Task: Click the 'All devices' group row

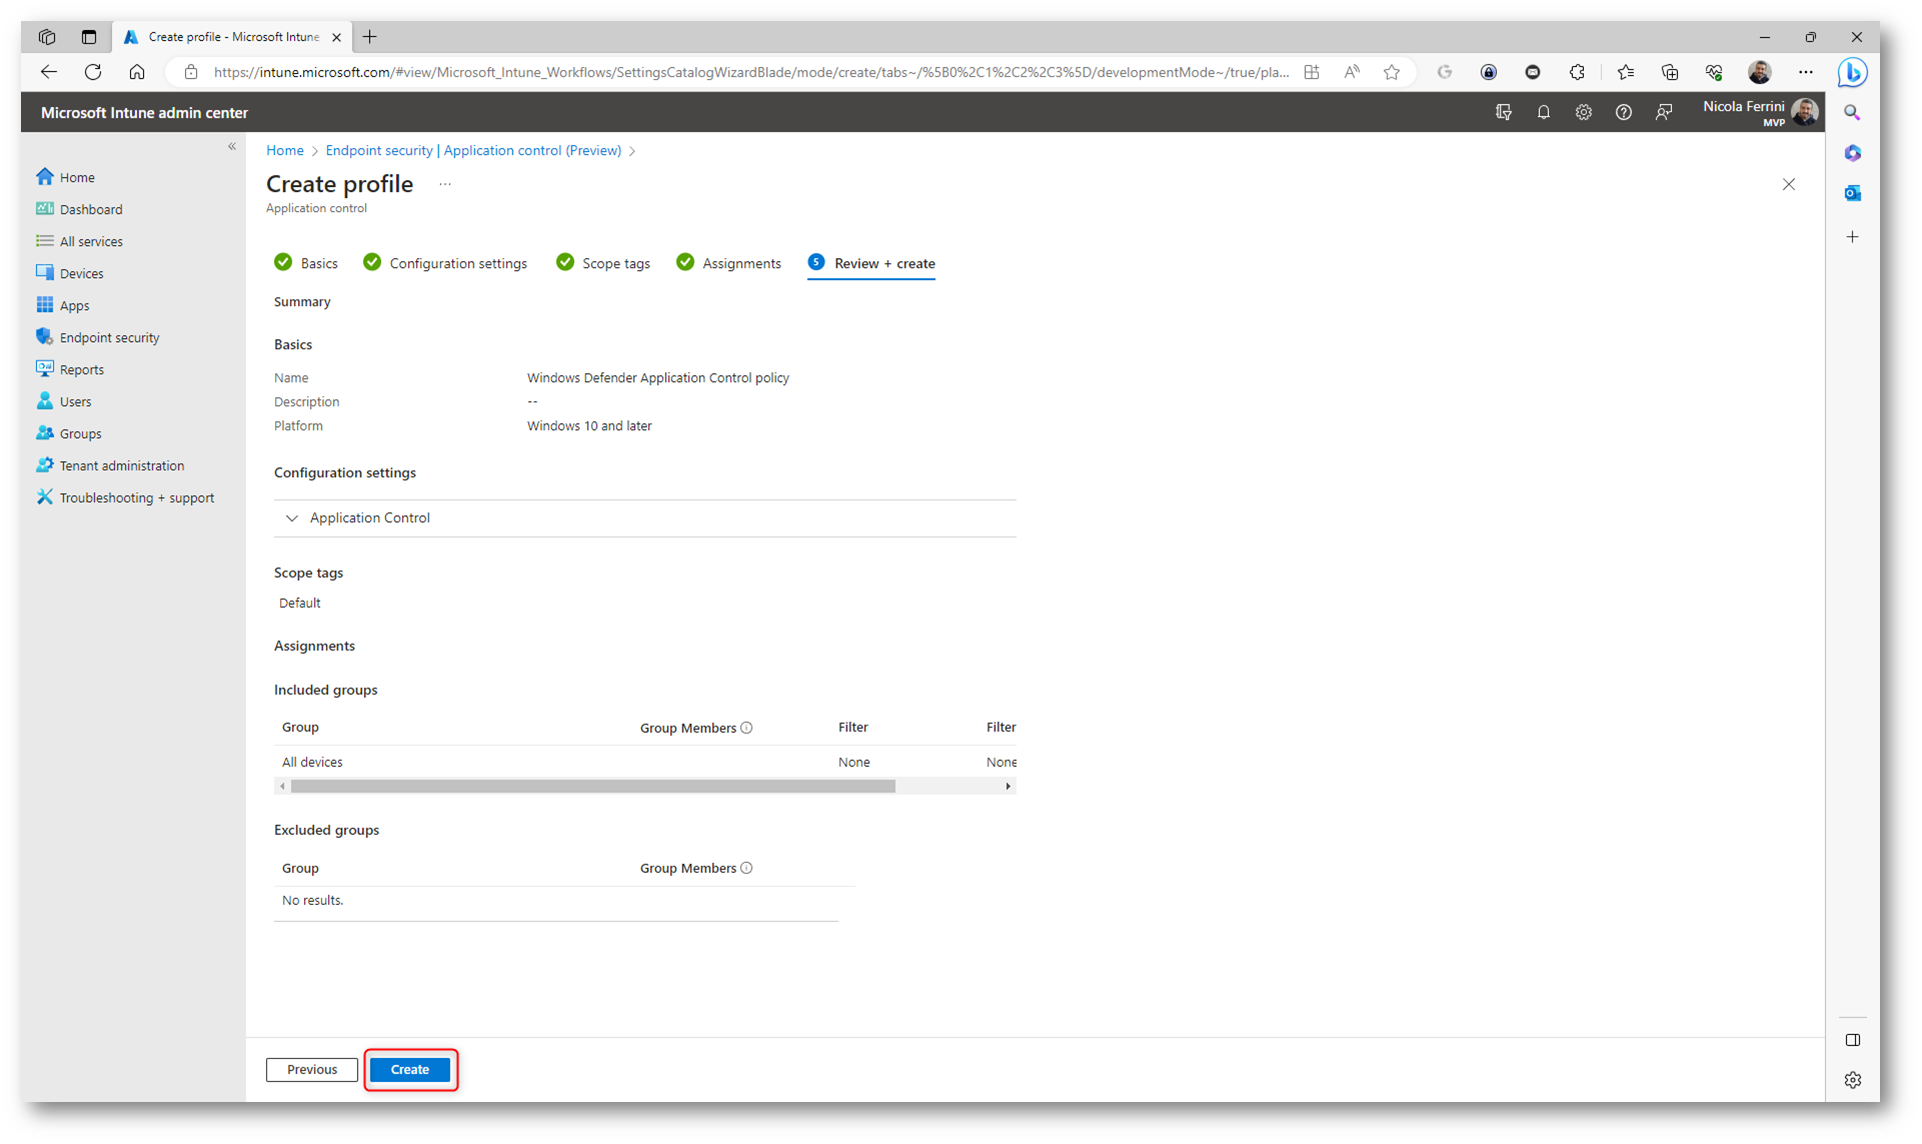Action: pos(645,762)
